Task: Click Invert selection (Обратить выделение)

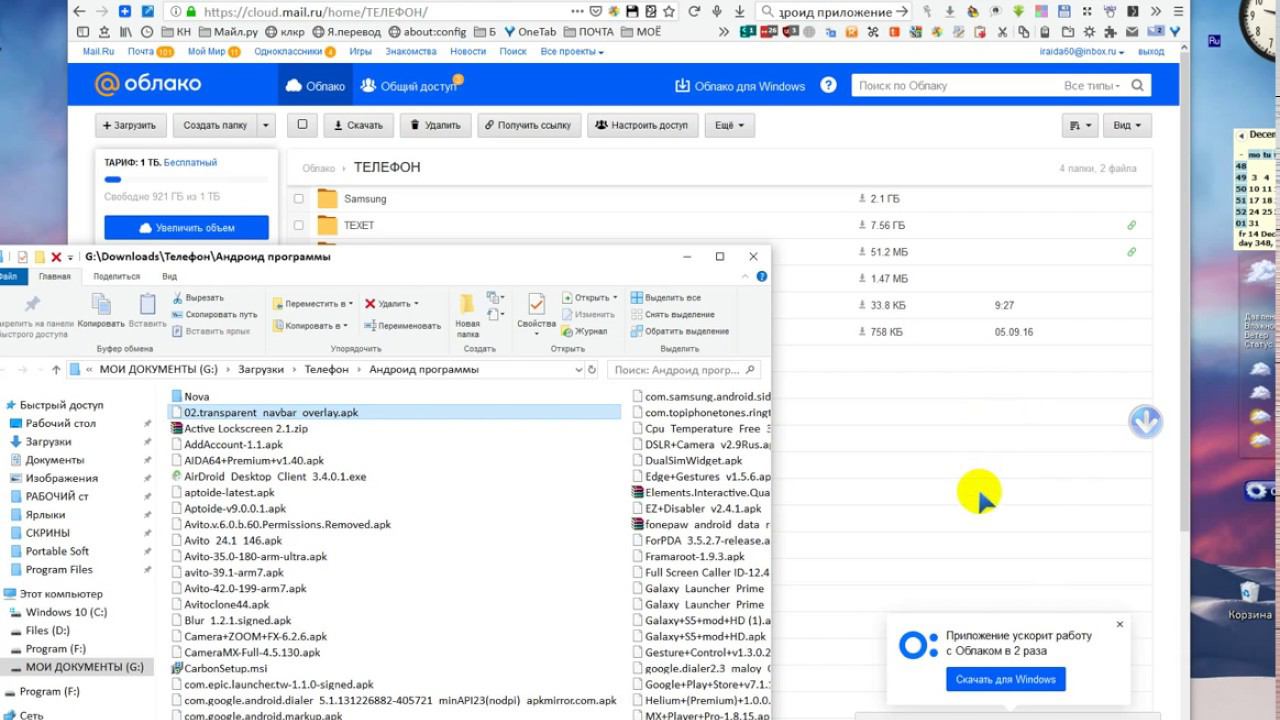Action: point(679,331)
